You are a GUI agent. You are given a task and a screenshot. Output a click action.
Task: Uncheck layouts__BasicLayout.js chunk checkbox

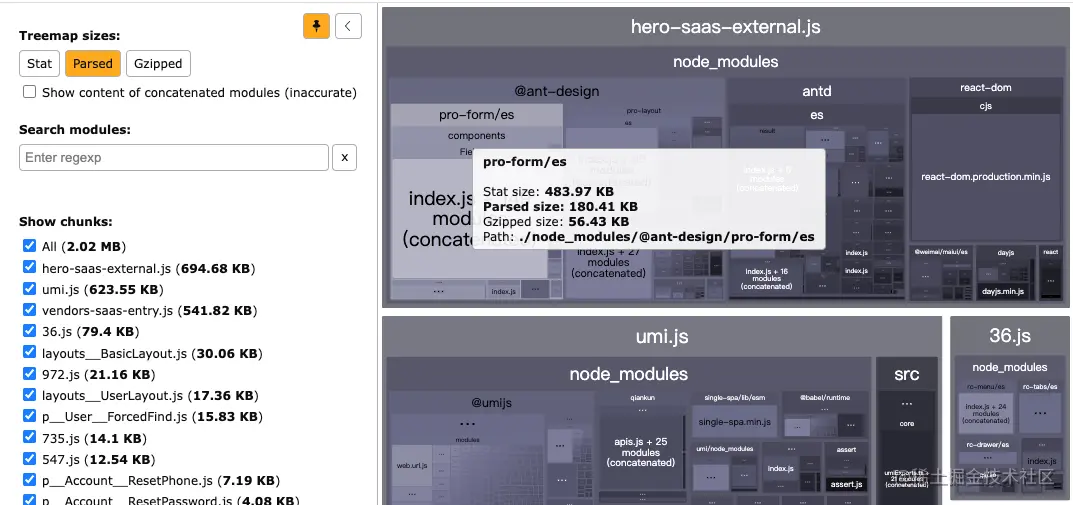(29, 352)
